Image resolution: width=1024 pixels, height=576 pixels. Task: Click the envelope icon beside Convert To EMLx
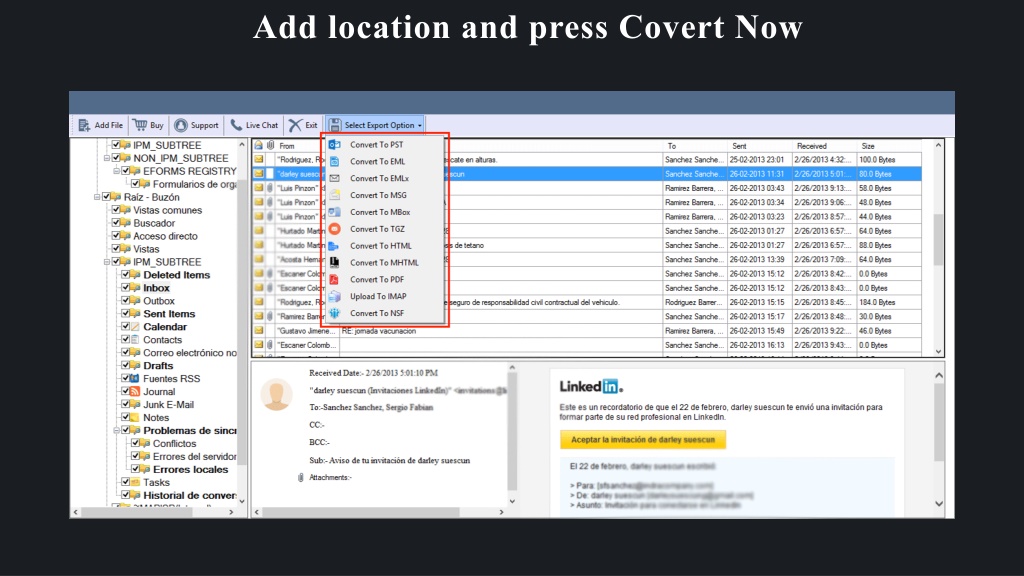pyautogui.click(x=334, y=178)
